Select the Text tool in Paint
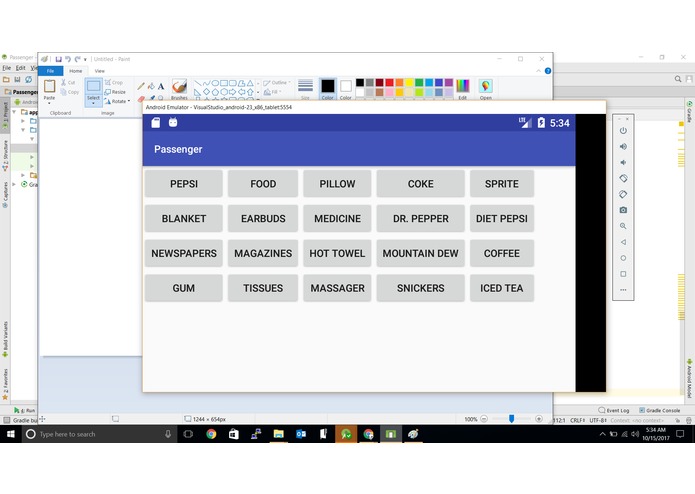The height and width of the screenshot is (494, 695). tap(161, 86)
